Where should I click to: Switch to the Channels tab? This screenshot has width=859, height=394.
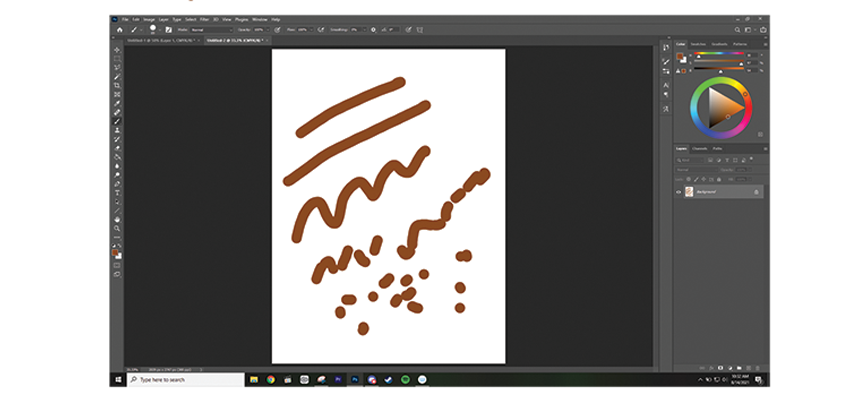pos(700,149)
